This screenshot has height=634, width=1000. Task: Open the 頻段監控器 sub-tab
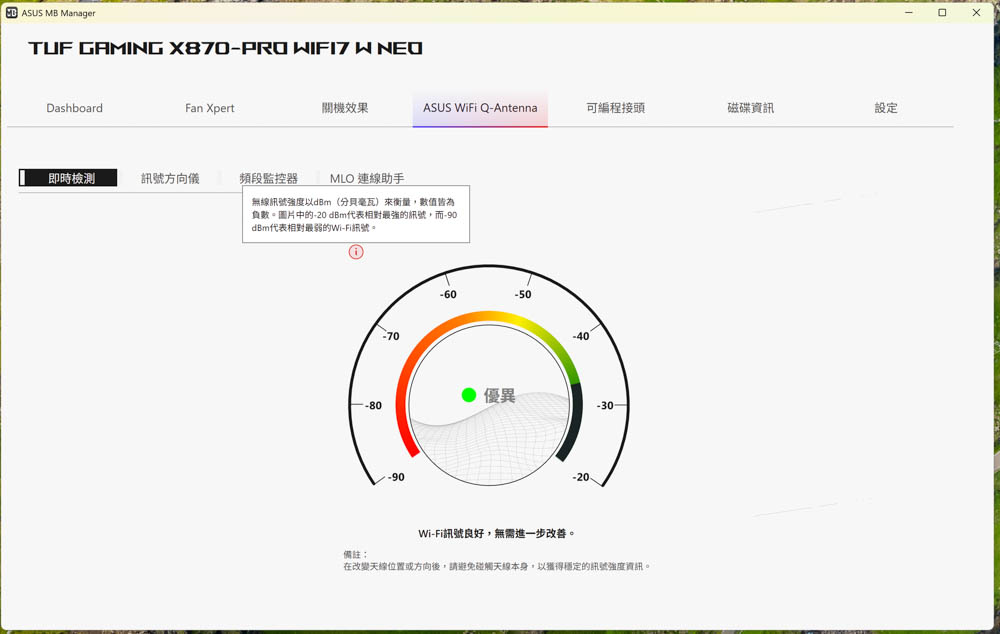pyautogui.click(x=268, y=178)
